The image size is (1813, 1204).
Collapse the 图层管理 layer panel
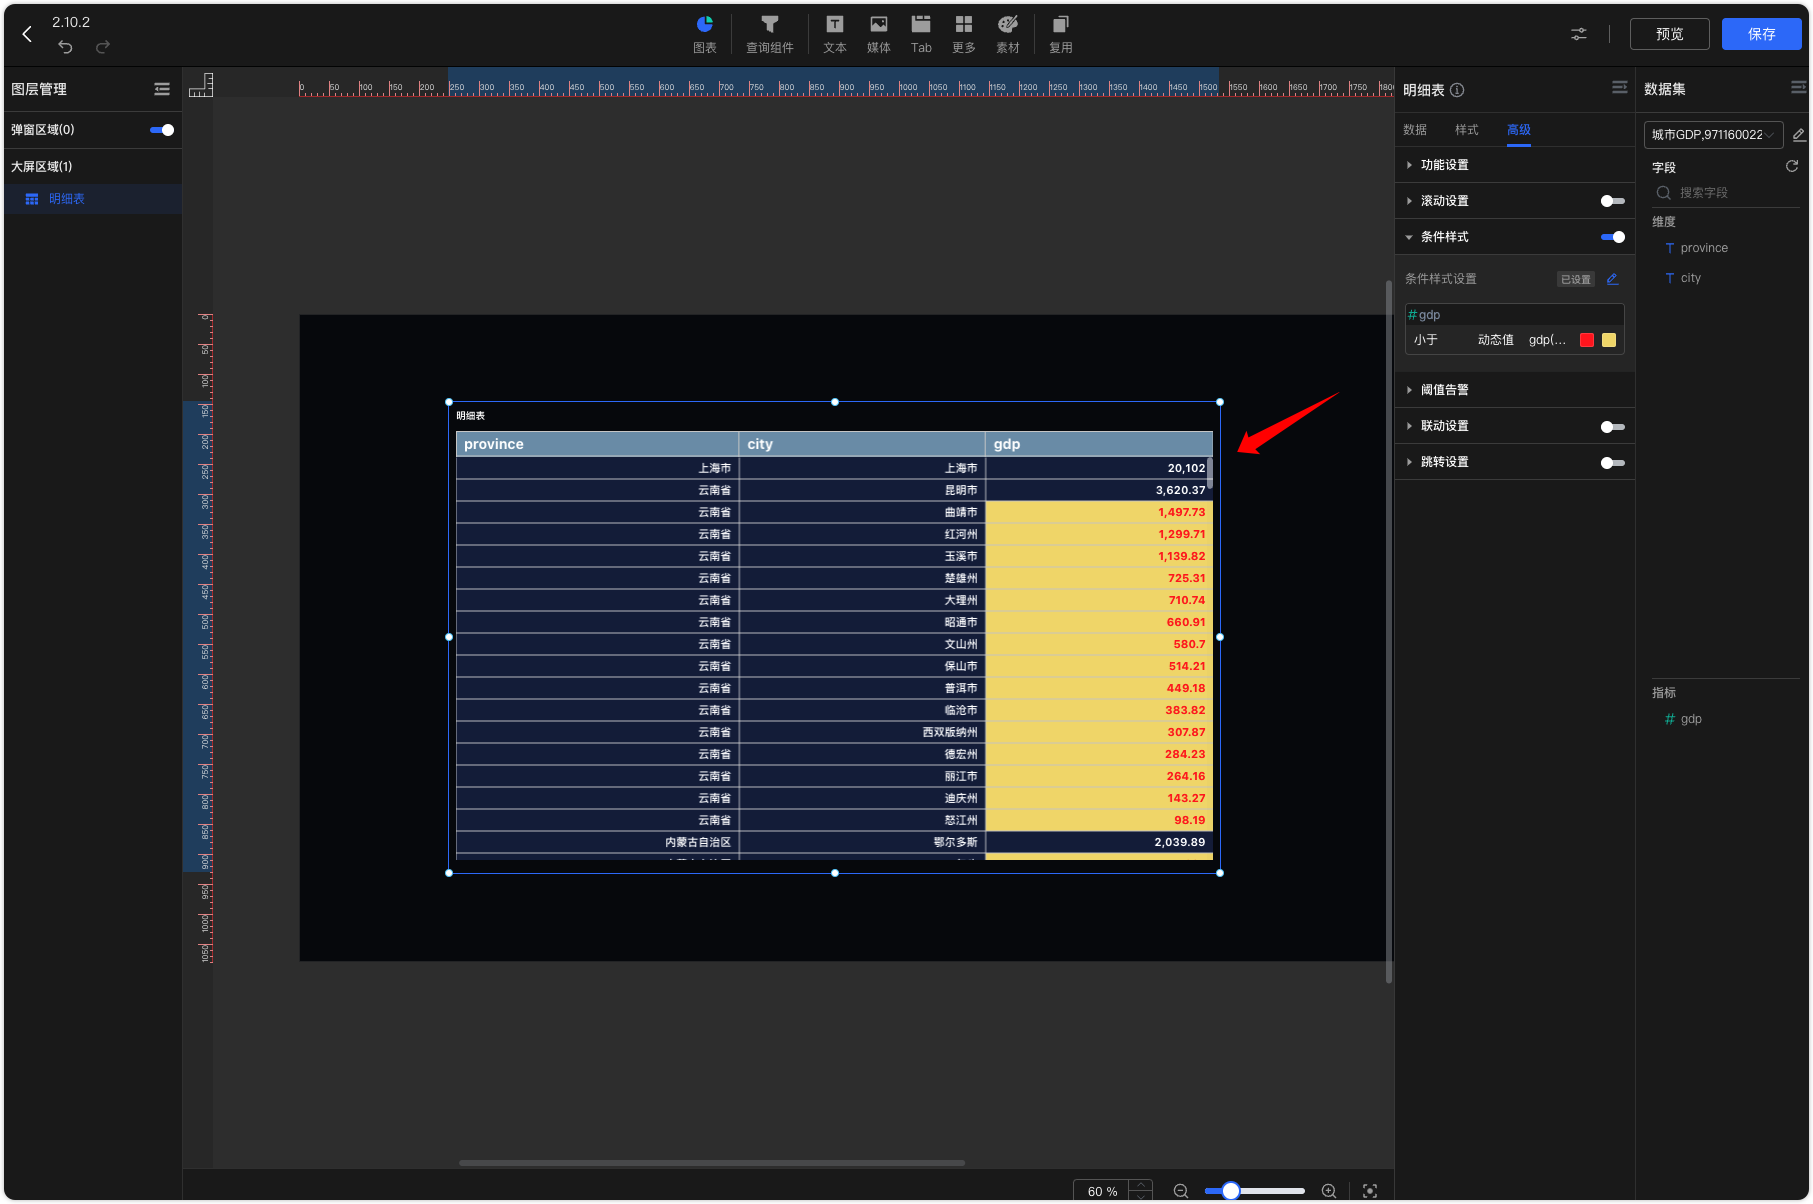click(162, 89)
